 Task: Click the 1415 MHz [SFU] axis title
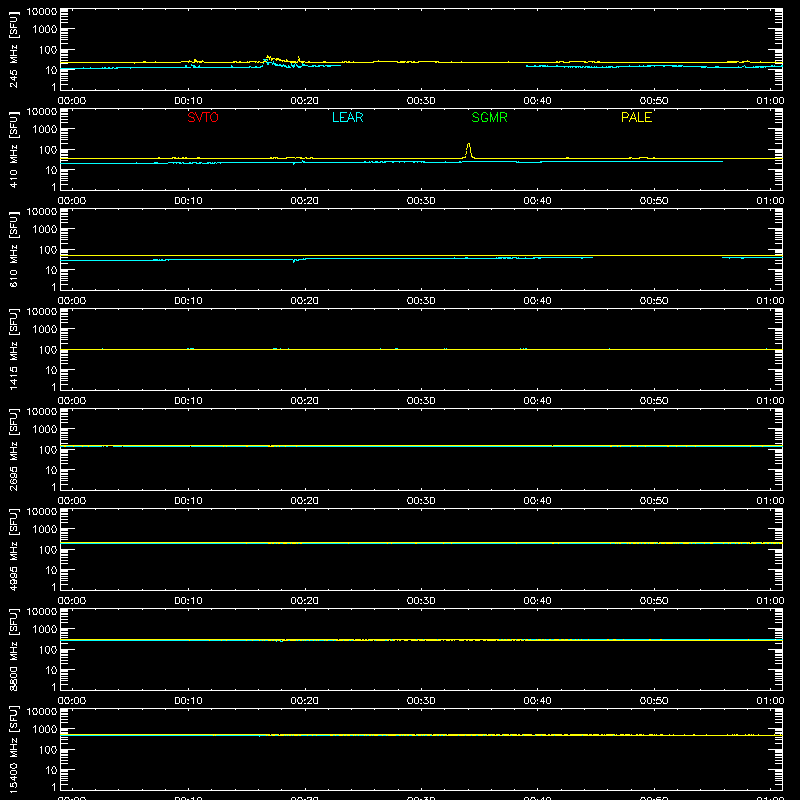coord(13,349)
